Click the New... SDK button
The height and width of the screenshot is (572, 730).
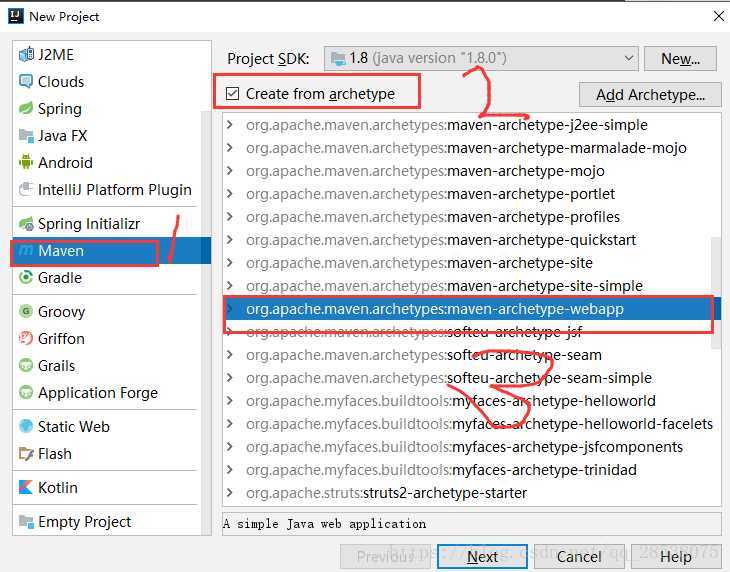680,59
